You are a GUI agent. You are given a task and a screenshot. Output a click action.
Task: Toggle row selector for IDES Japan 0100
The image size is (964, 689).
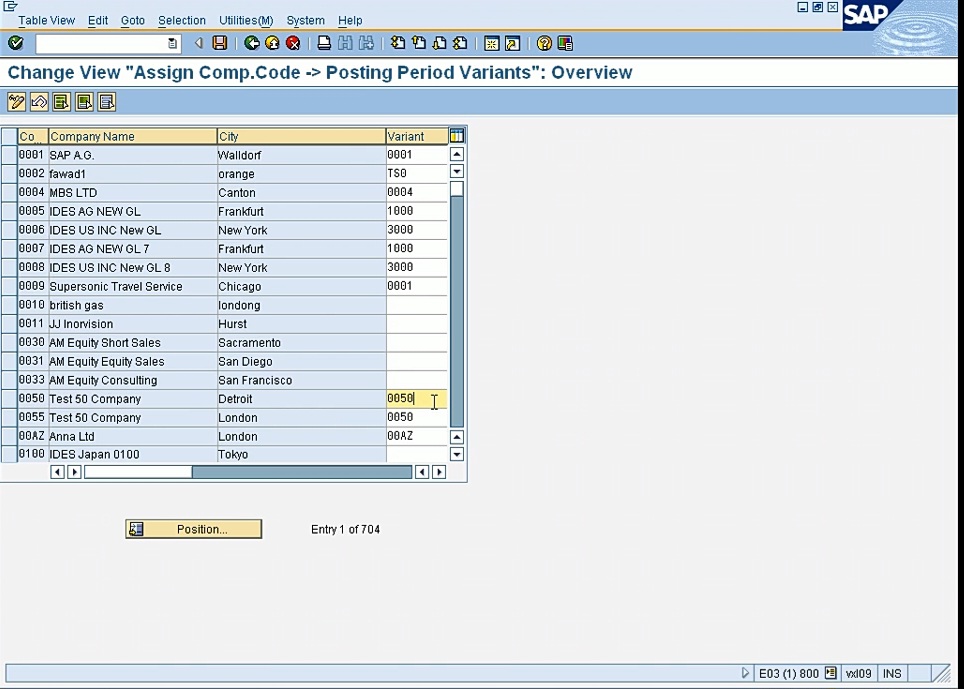tap(9, 454)
